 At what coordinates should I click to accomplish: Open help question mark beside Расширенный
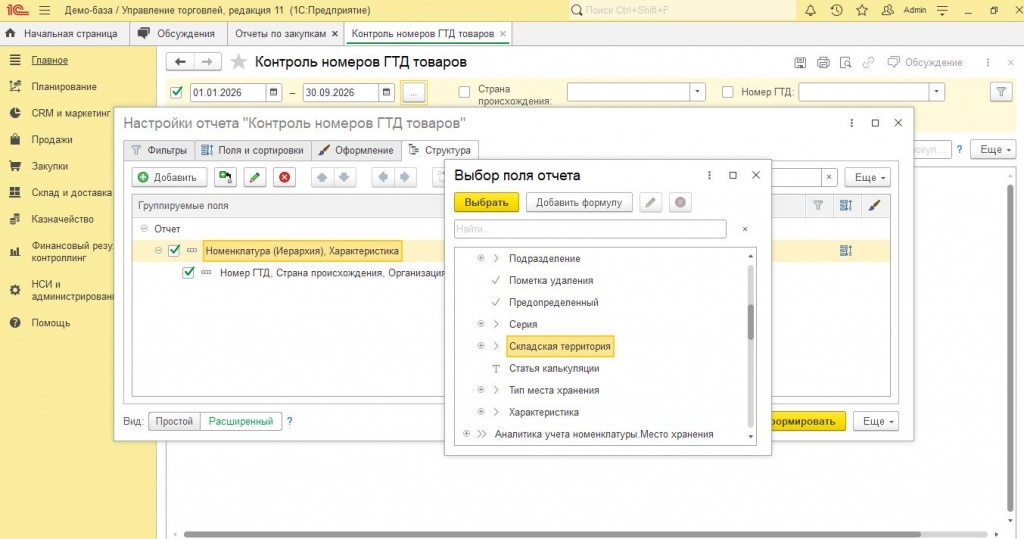point(290,421)
